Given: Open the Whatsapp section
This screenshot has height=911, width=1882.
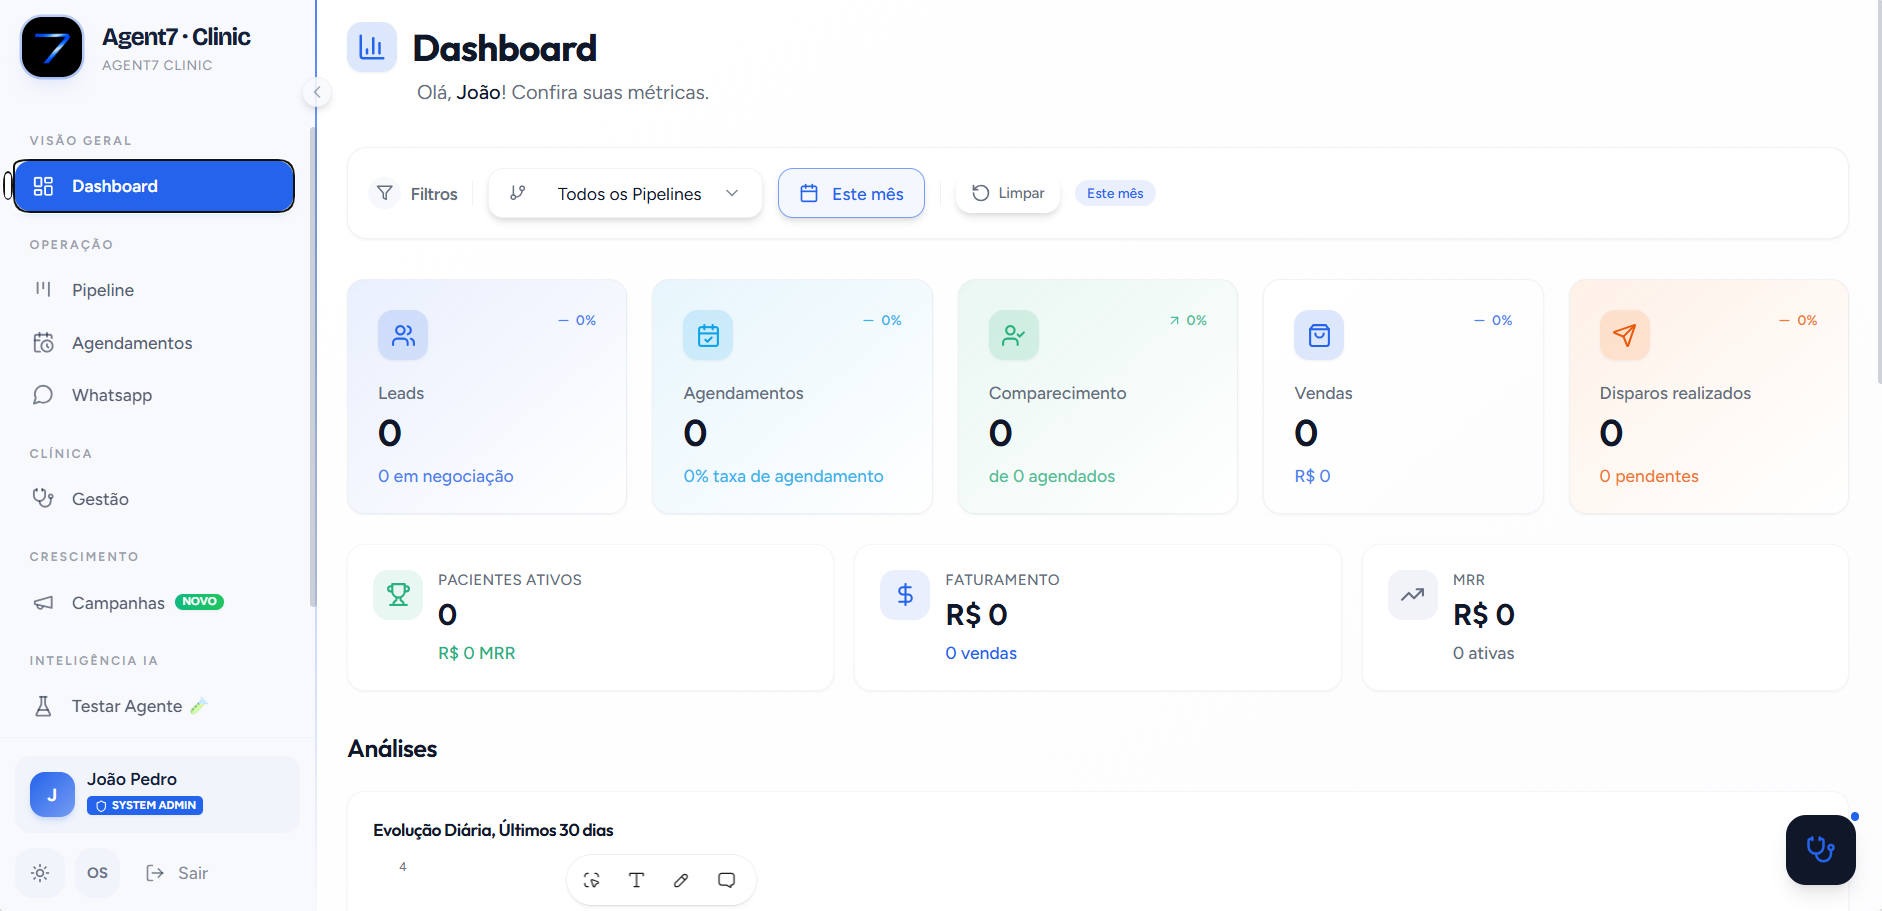Looking at the screenshot, I should [154, 395].
